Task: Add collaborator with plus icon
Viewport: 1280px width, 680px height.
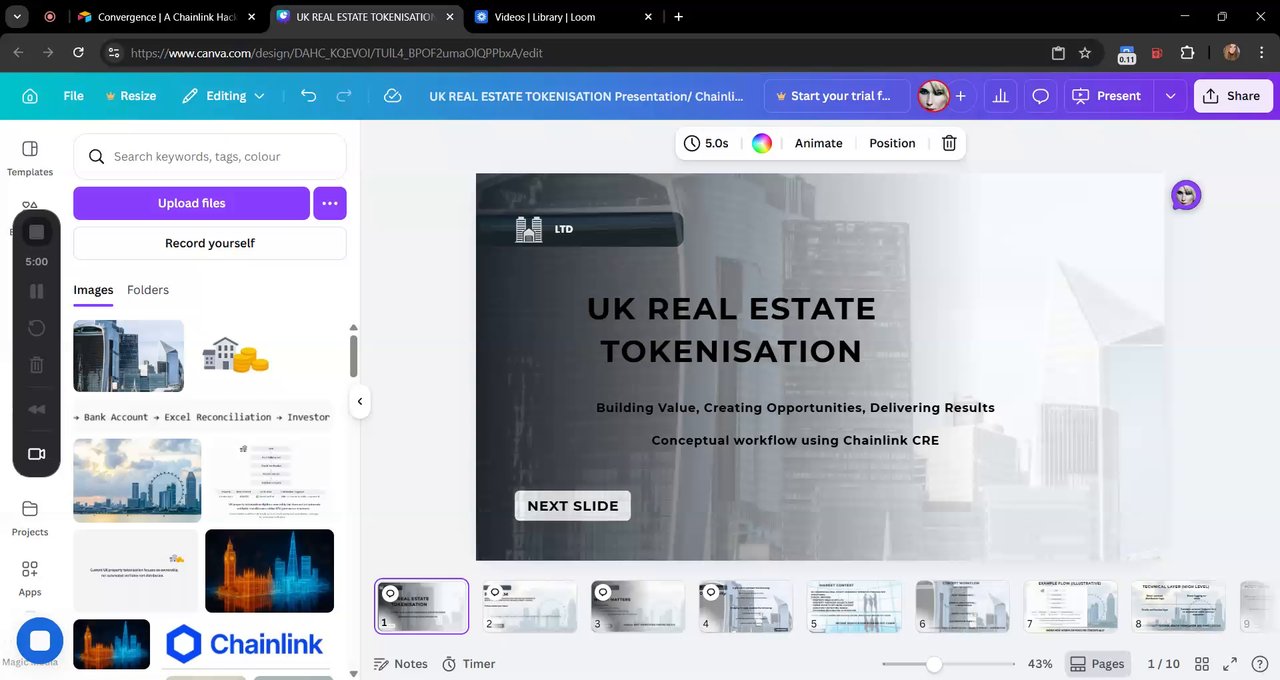Action: tap(960, 96)
